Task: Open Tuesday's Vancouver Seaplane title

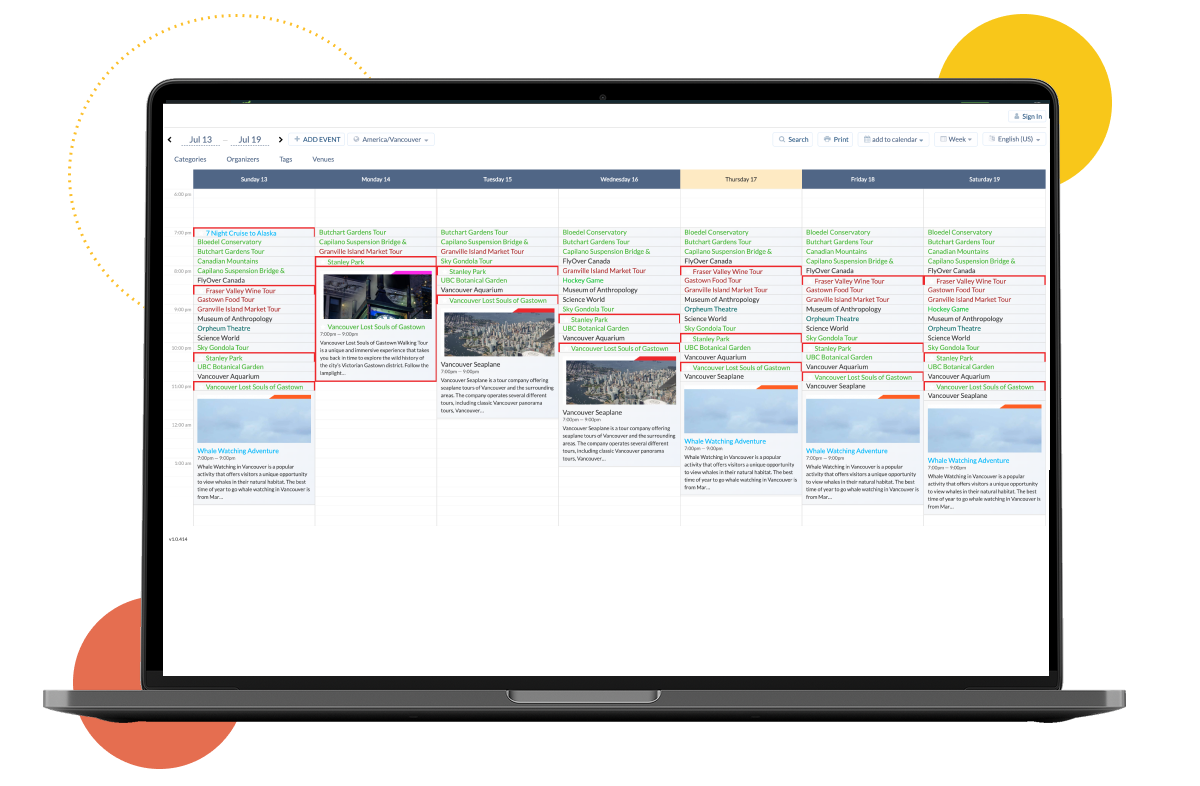Action: point(471,365)
